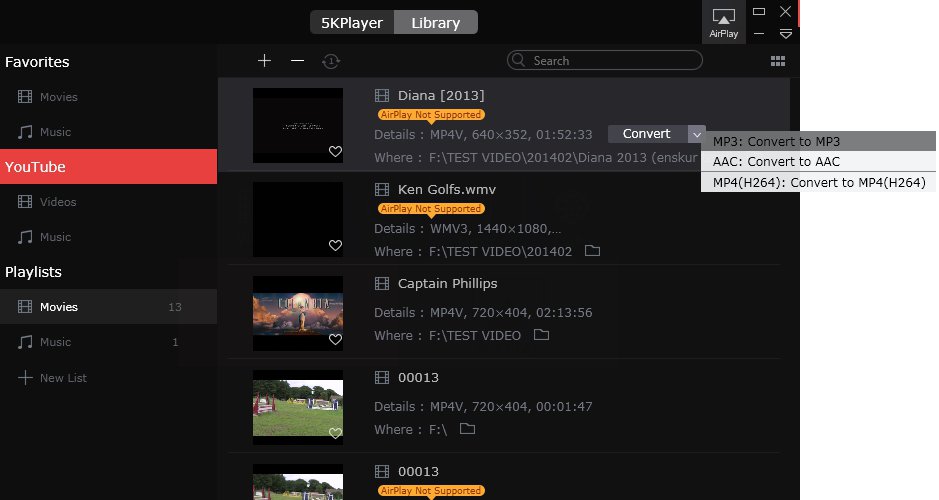The width and height of the screenshot is (939, 500).
Task: Click the Convert button
Action: pyautogui.click(x=647, y=134)
